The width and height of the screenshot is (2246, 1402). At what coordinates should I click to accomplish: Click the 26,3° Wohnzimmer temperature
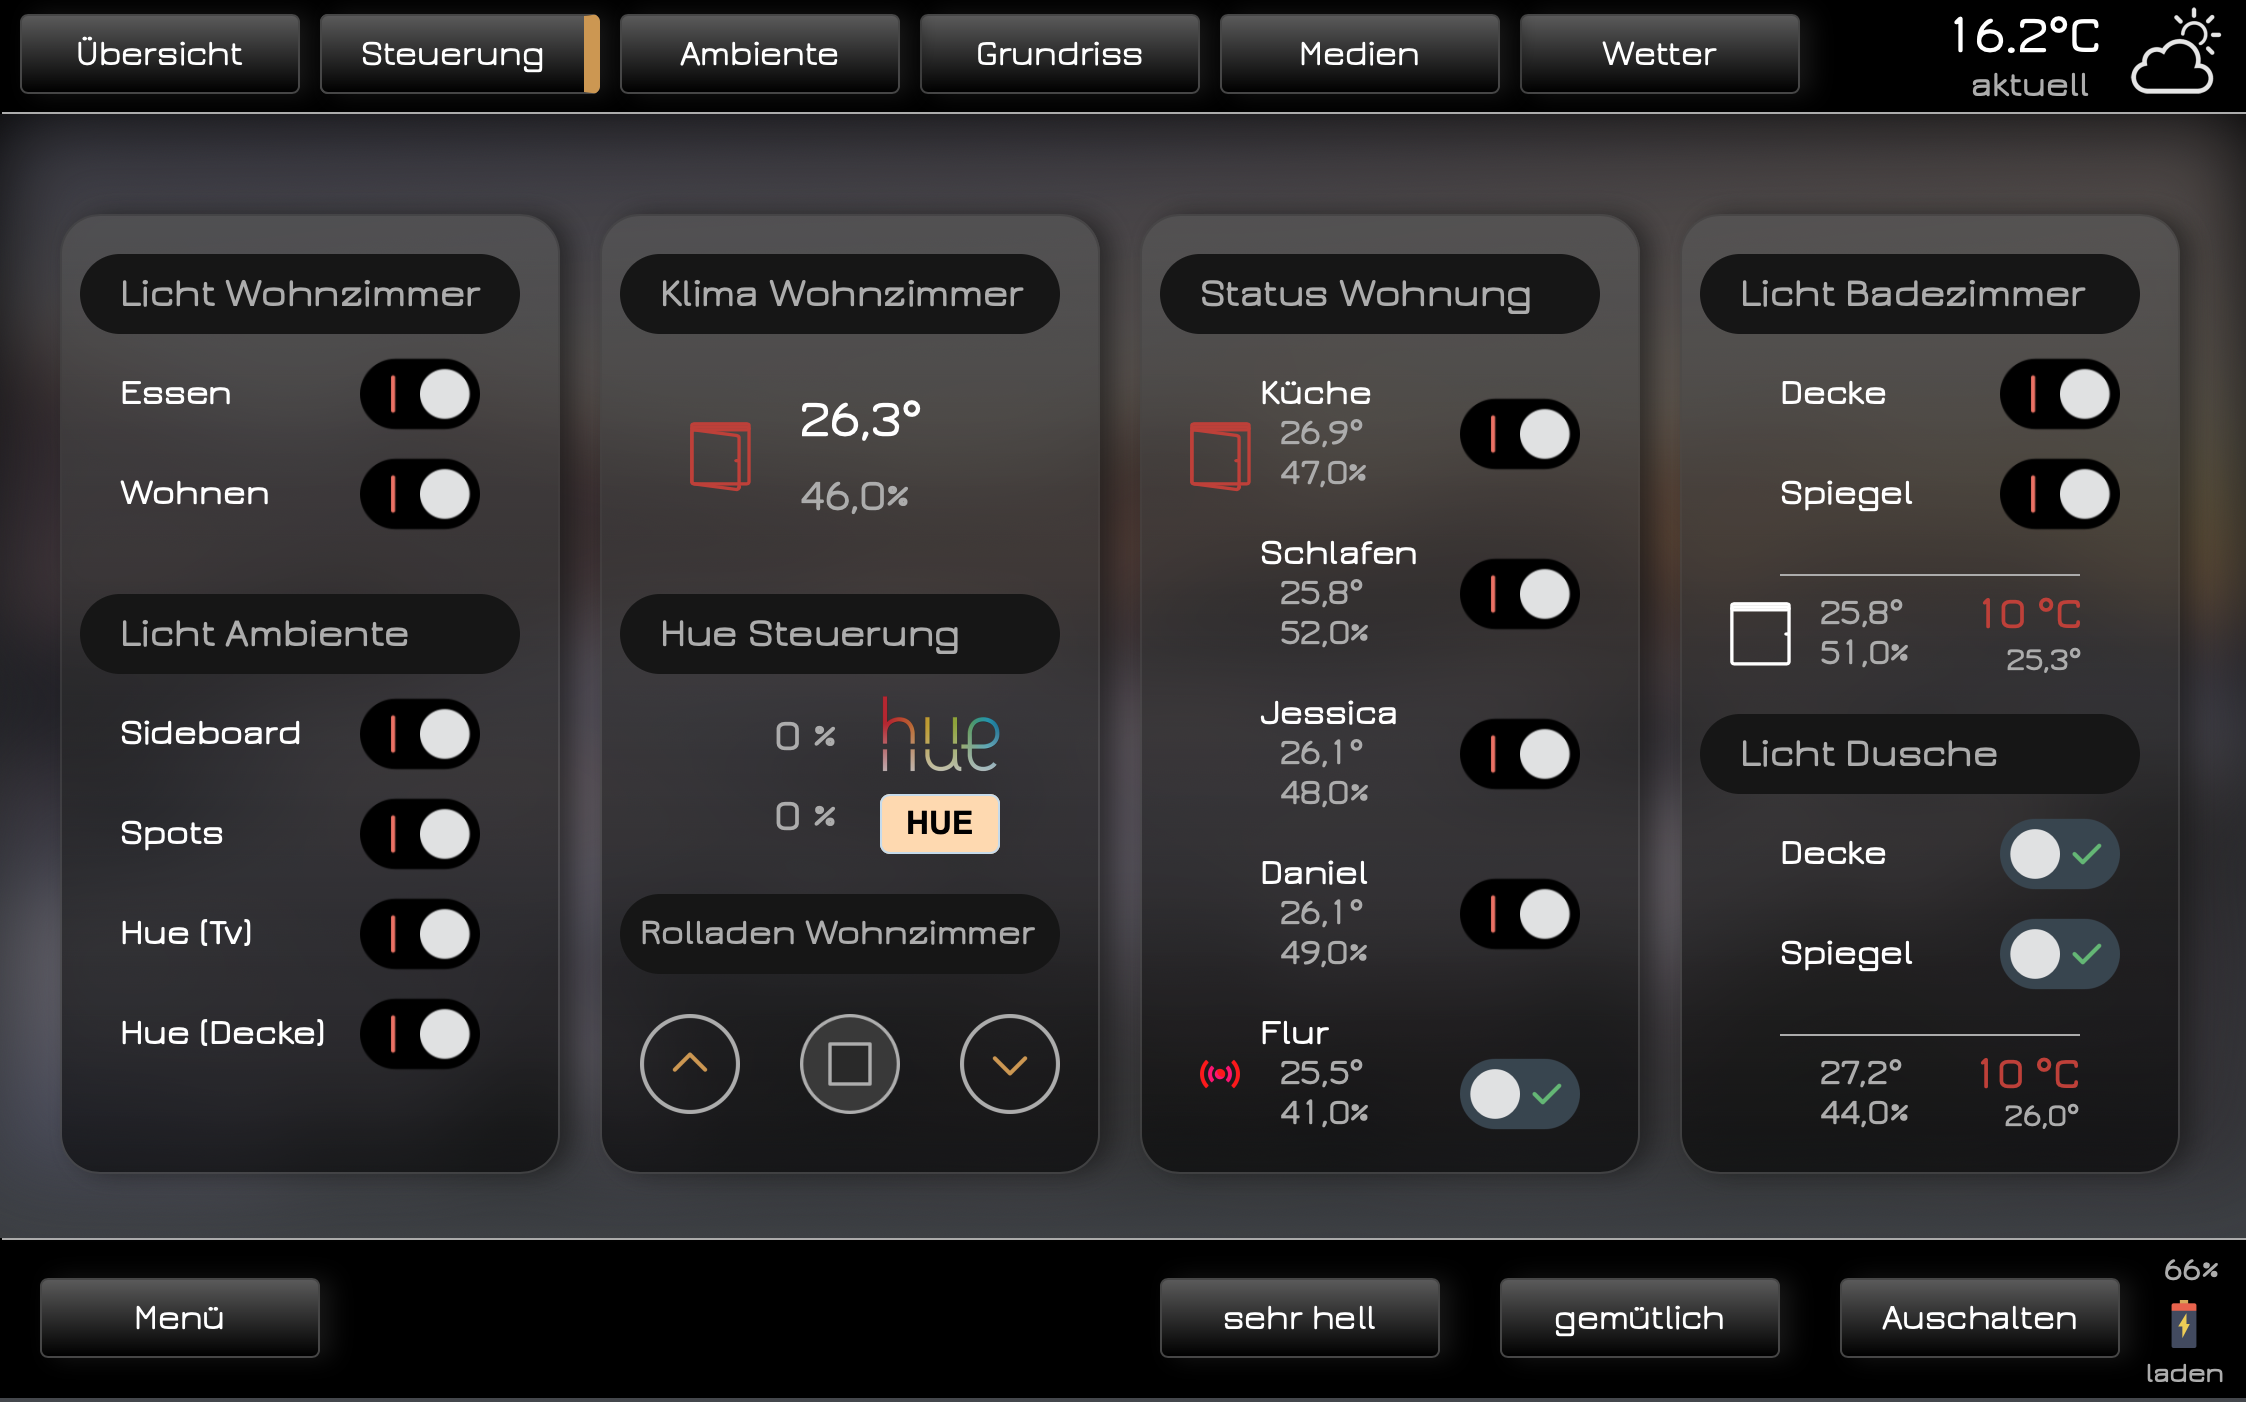click(860, 420)
